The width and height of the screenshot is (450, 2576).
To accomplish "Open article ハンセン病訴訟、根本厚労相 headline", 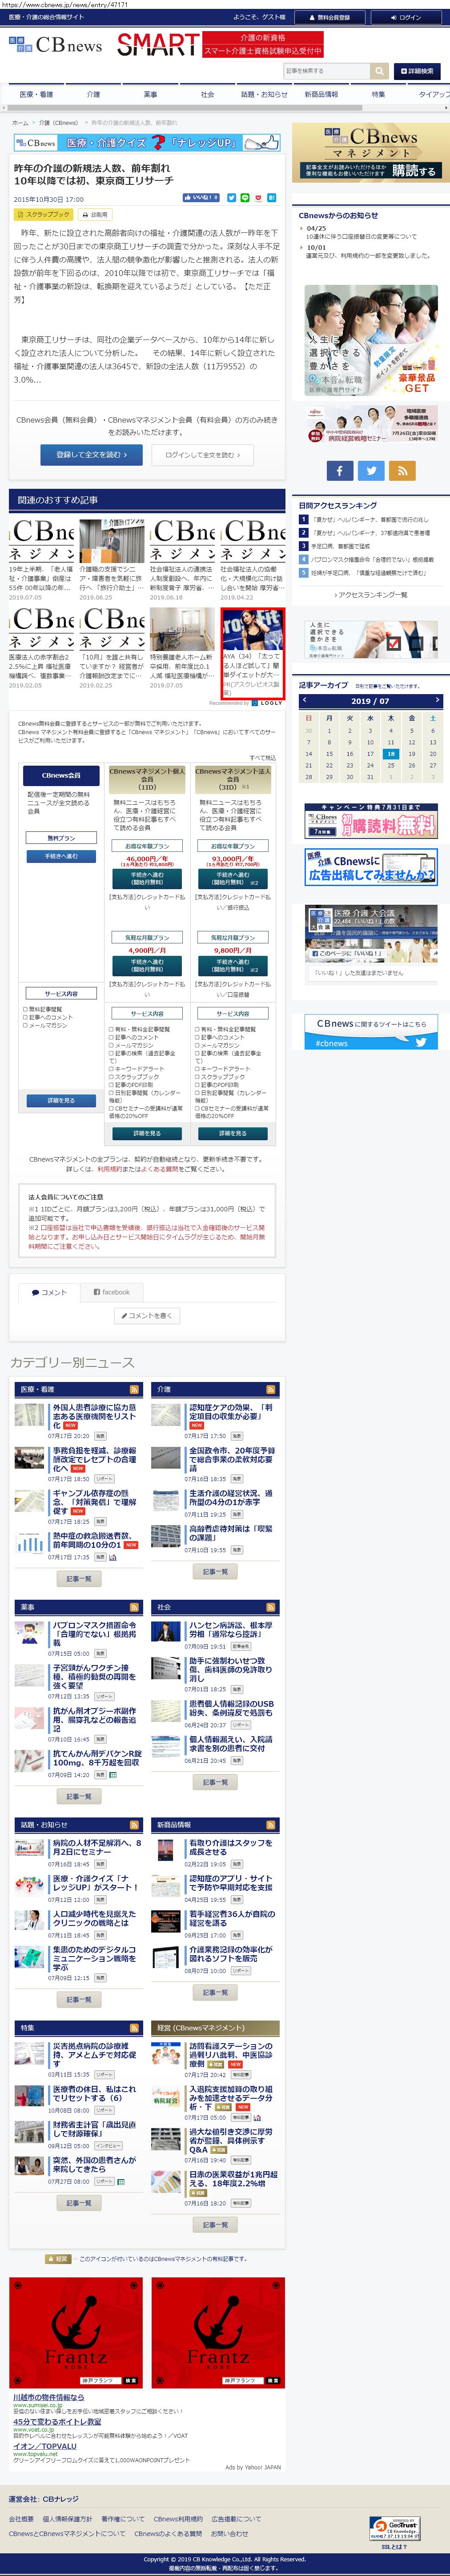I will [230, 1630].
